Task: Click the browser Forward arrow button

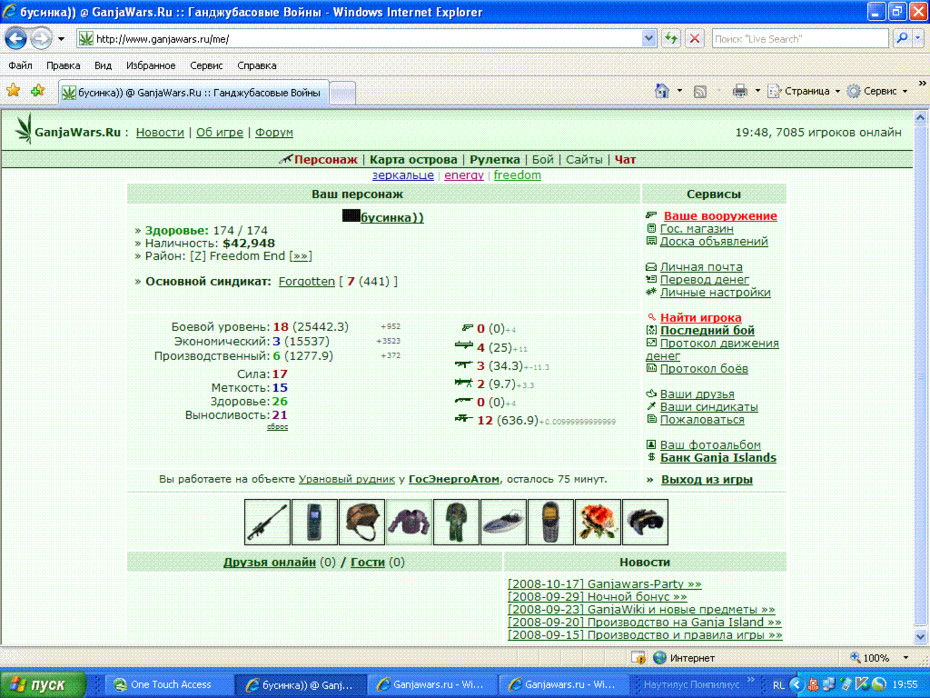Action: tap(40, 39)
